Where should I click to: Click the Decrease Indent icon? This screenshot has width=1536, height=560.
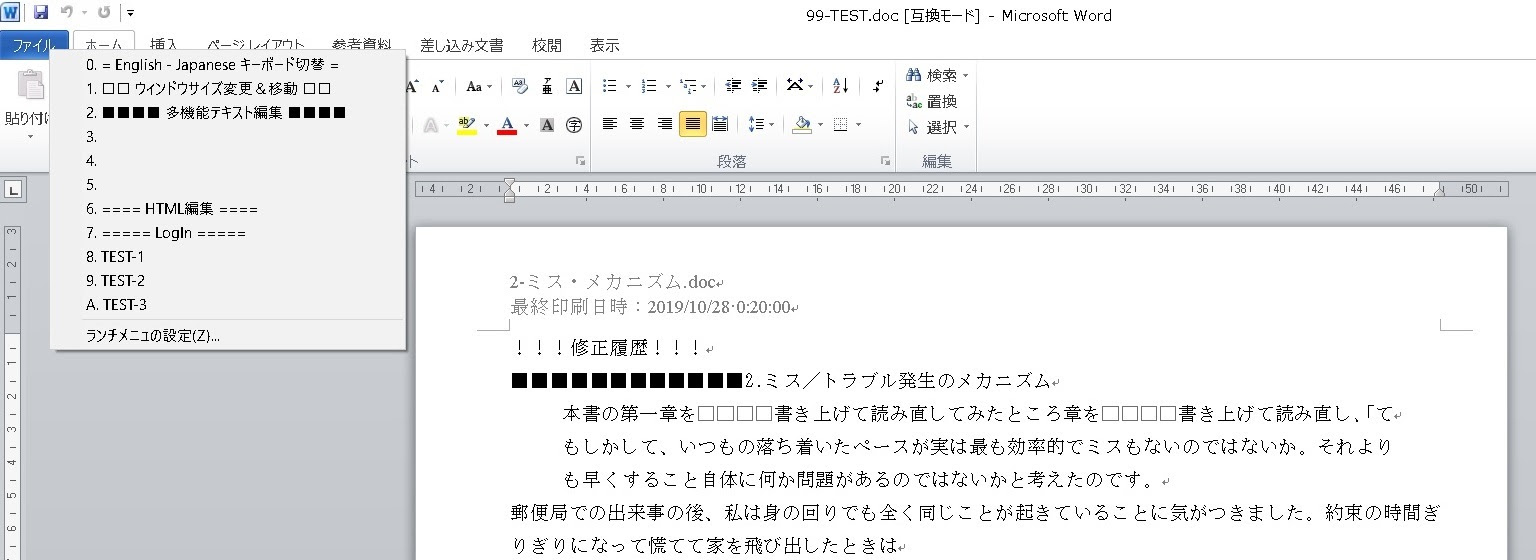[733, 86]
